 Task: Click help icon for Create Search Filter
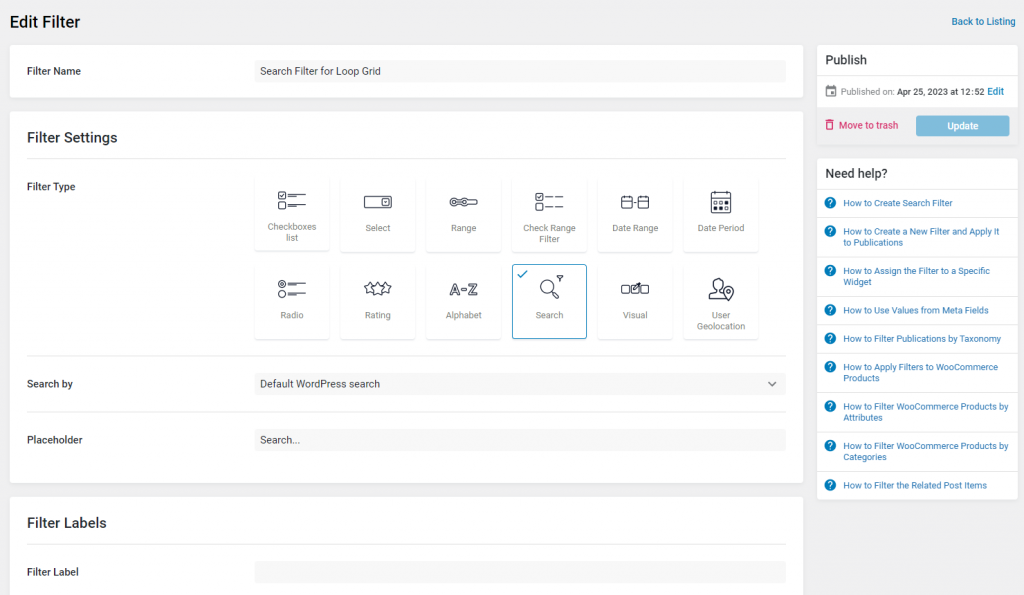tap(830, 203)
